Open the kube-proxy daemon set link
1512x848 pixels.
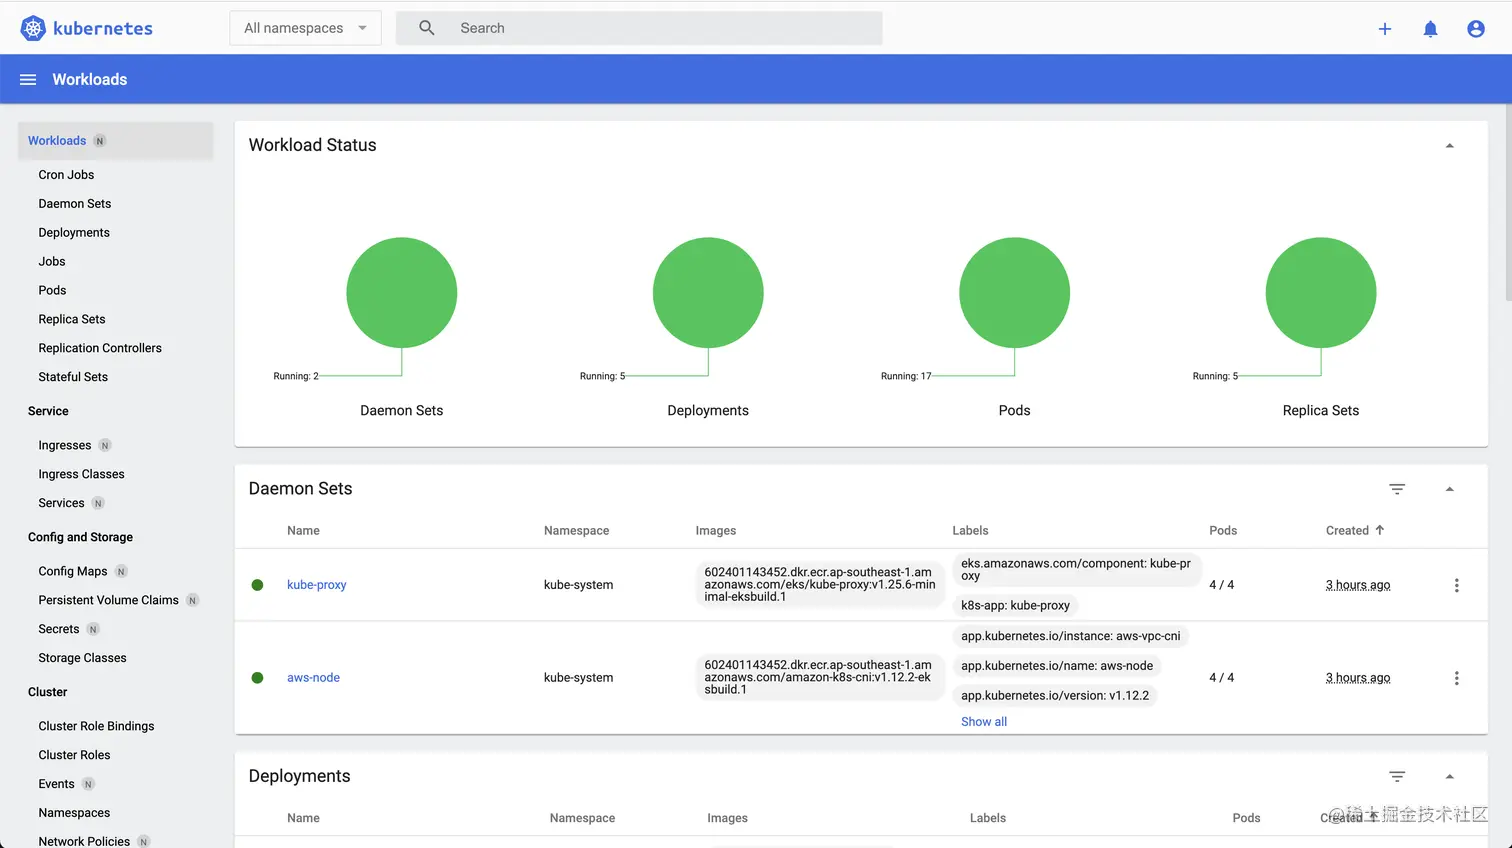click(x=317, y=585)
